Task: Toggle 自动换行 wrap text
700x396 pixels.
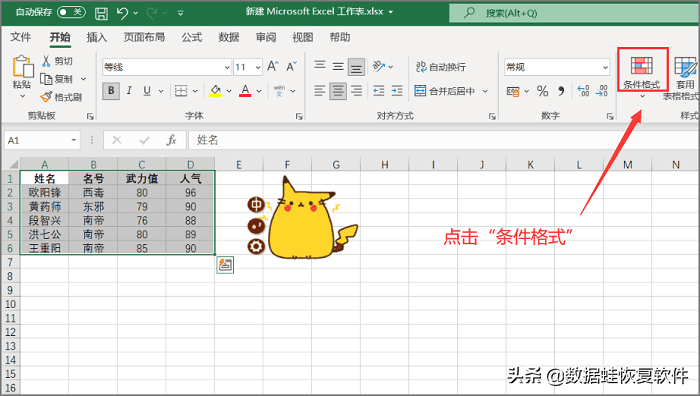Action: pyautogui.click(x=441, y=67)
